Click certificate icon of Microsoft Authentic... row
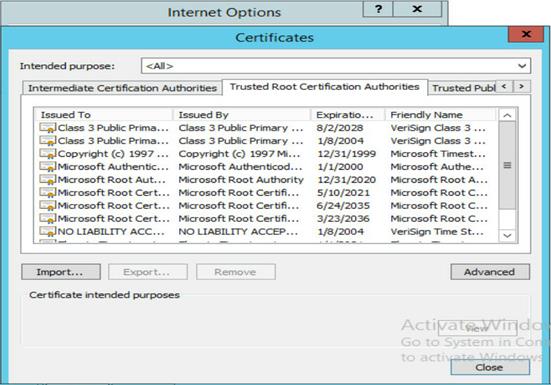 click(x=47, y=167)
